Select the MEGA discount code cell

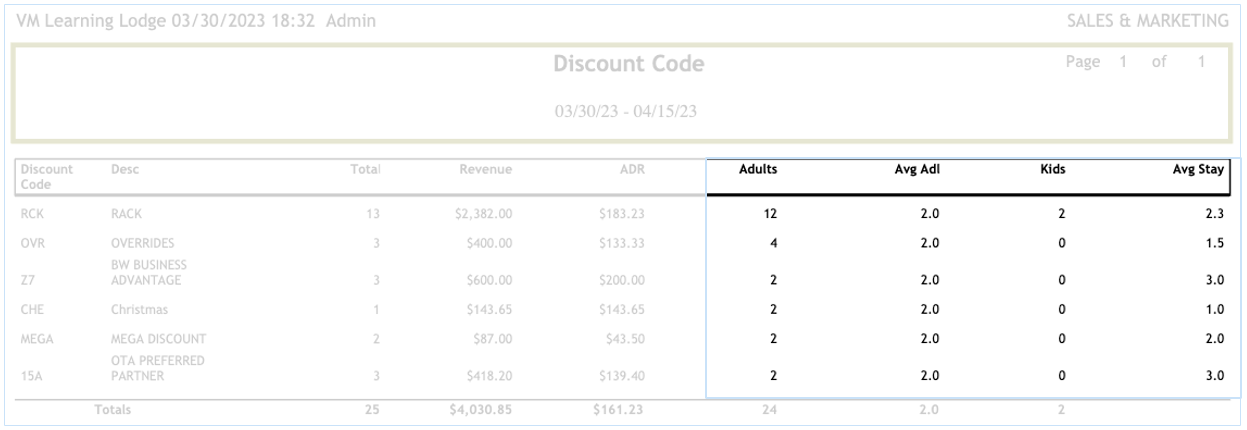(36, 341)
